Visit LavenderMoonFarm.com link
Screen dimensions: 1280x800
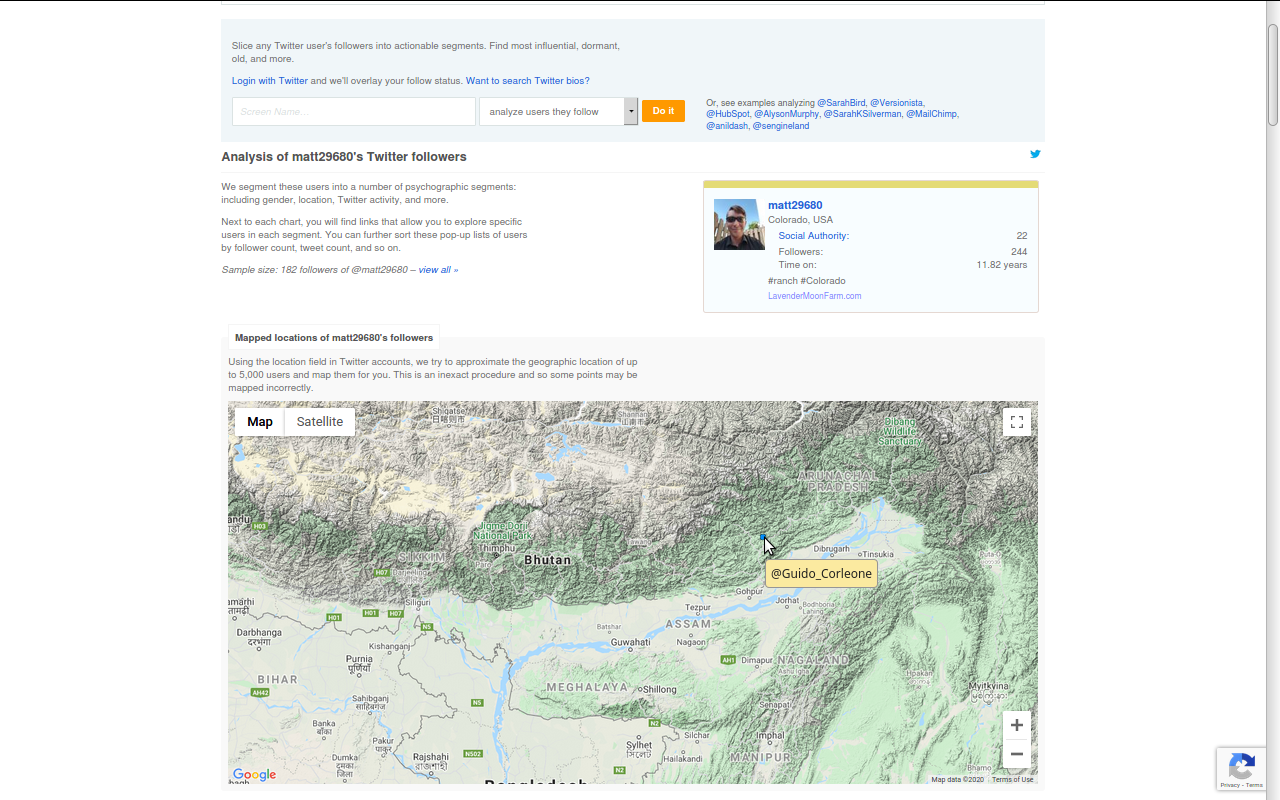(x=815, y=296)
